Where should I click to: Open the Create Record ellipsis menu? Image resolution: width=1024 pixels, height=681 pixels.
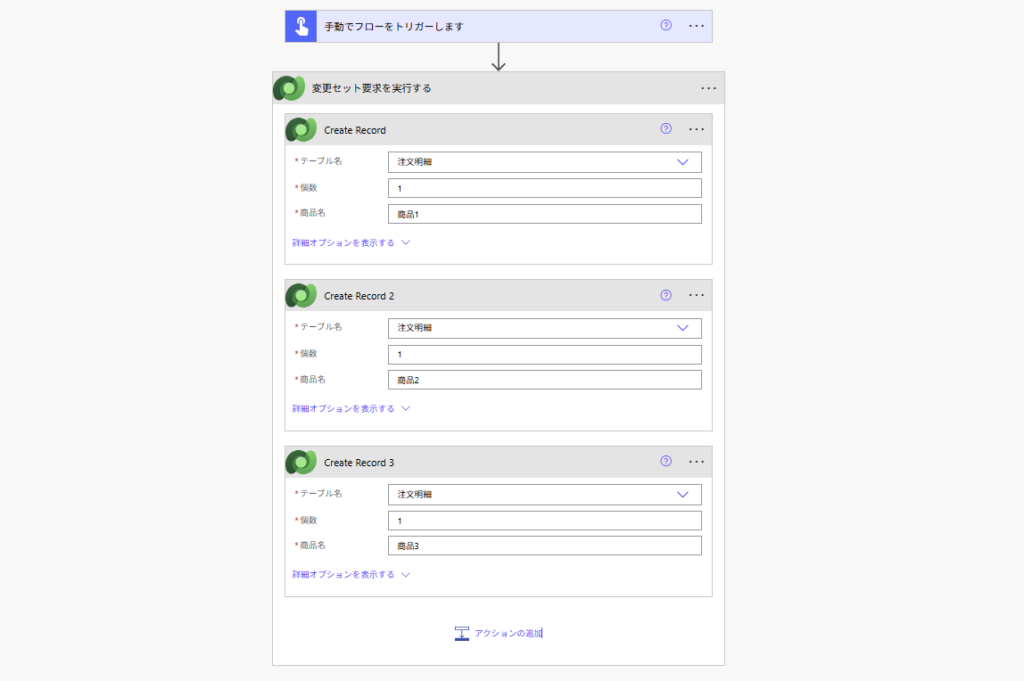pyautogui.click(x=697, y=129)
